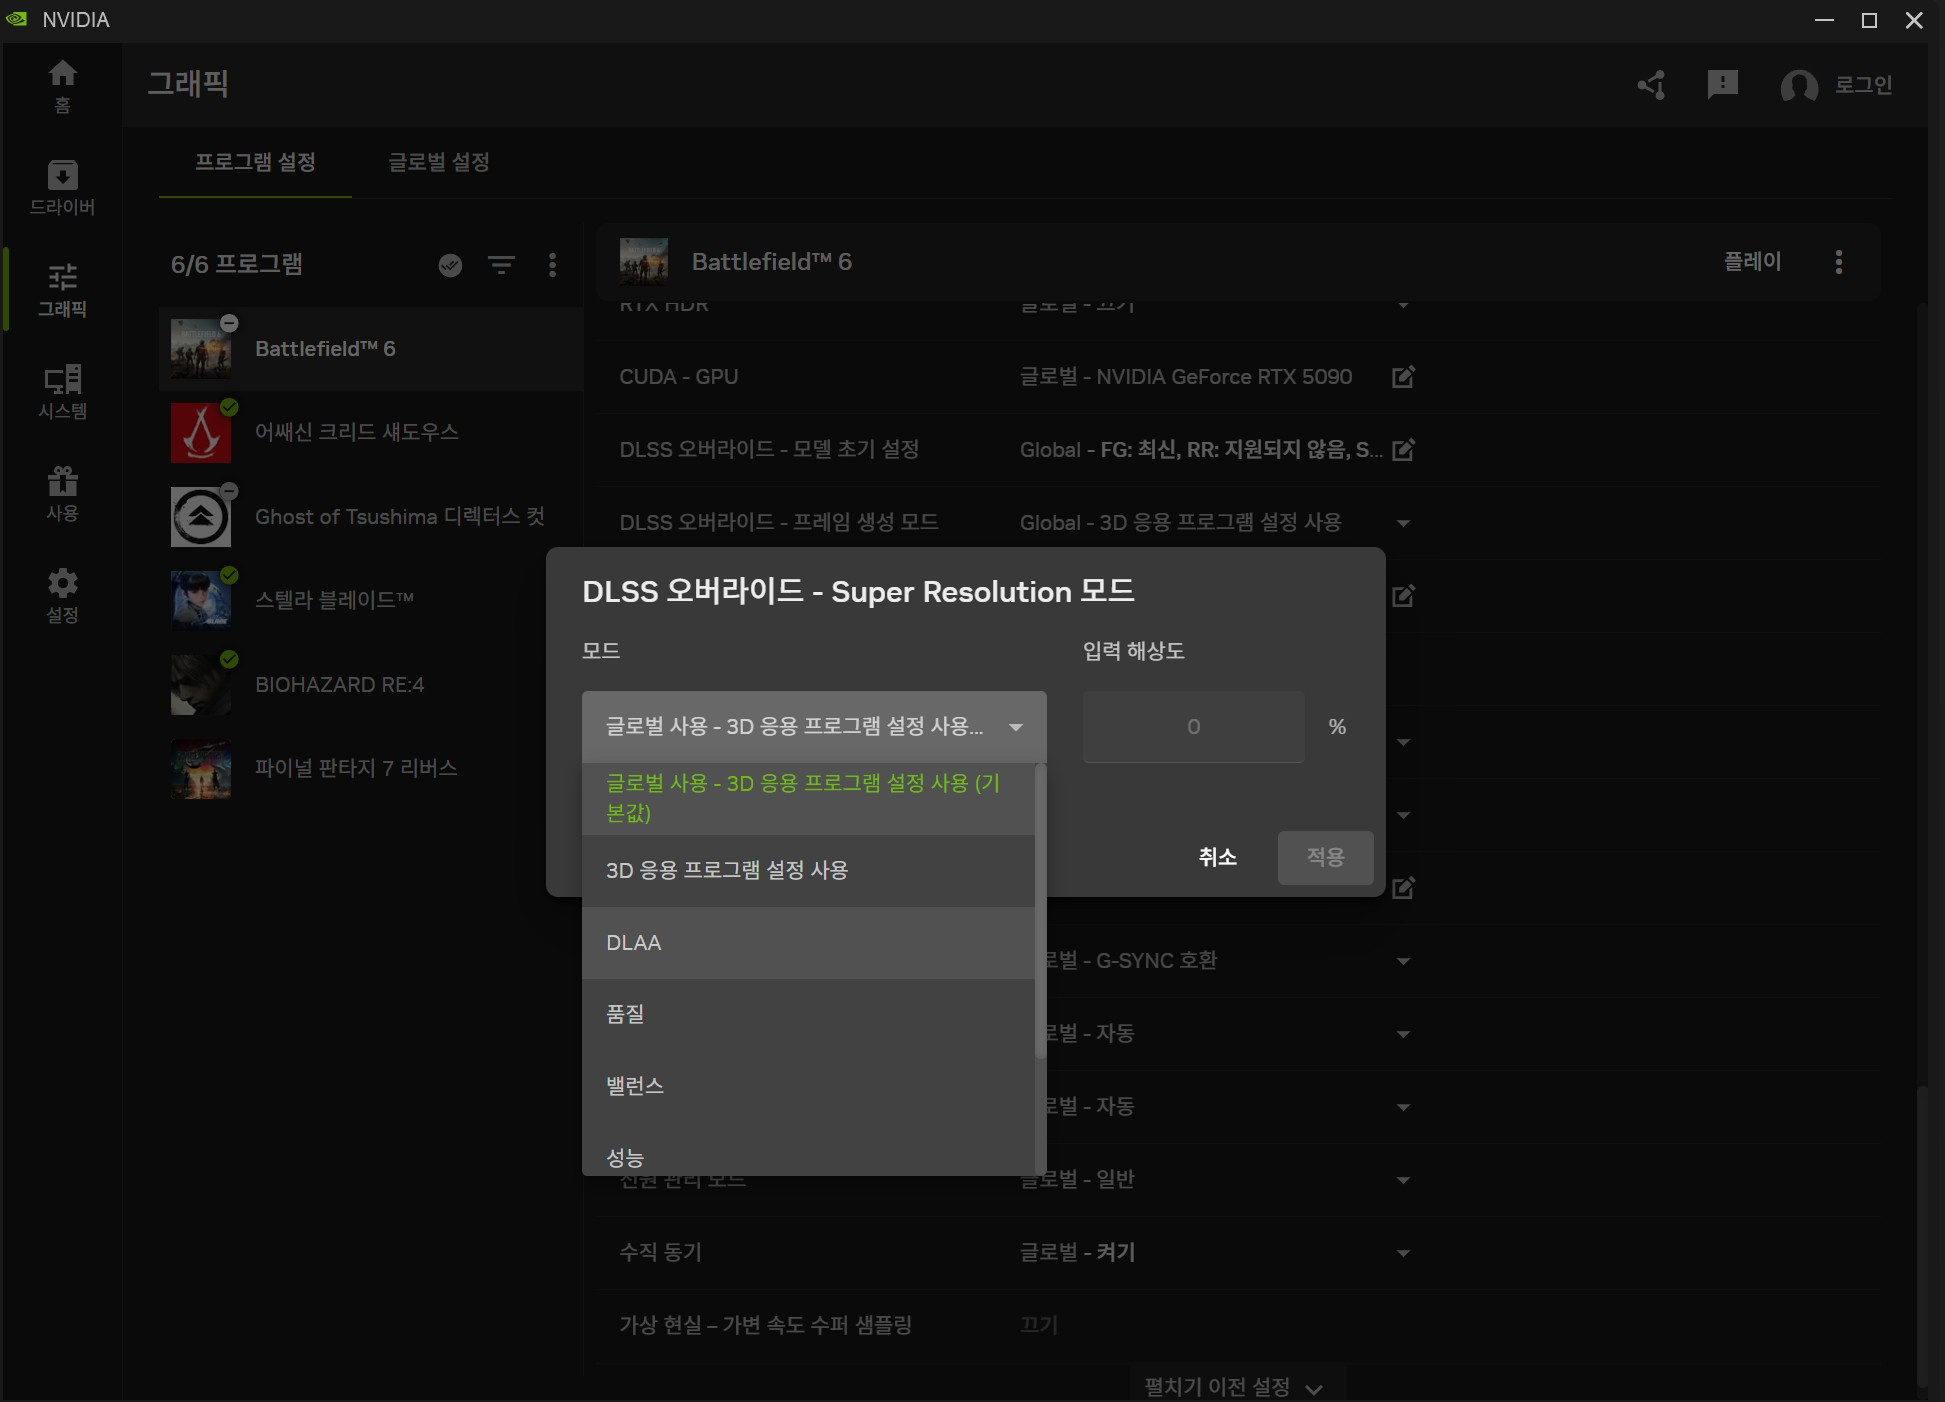Click the filter icon above the program list

(x=501, y=265)
